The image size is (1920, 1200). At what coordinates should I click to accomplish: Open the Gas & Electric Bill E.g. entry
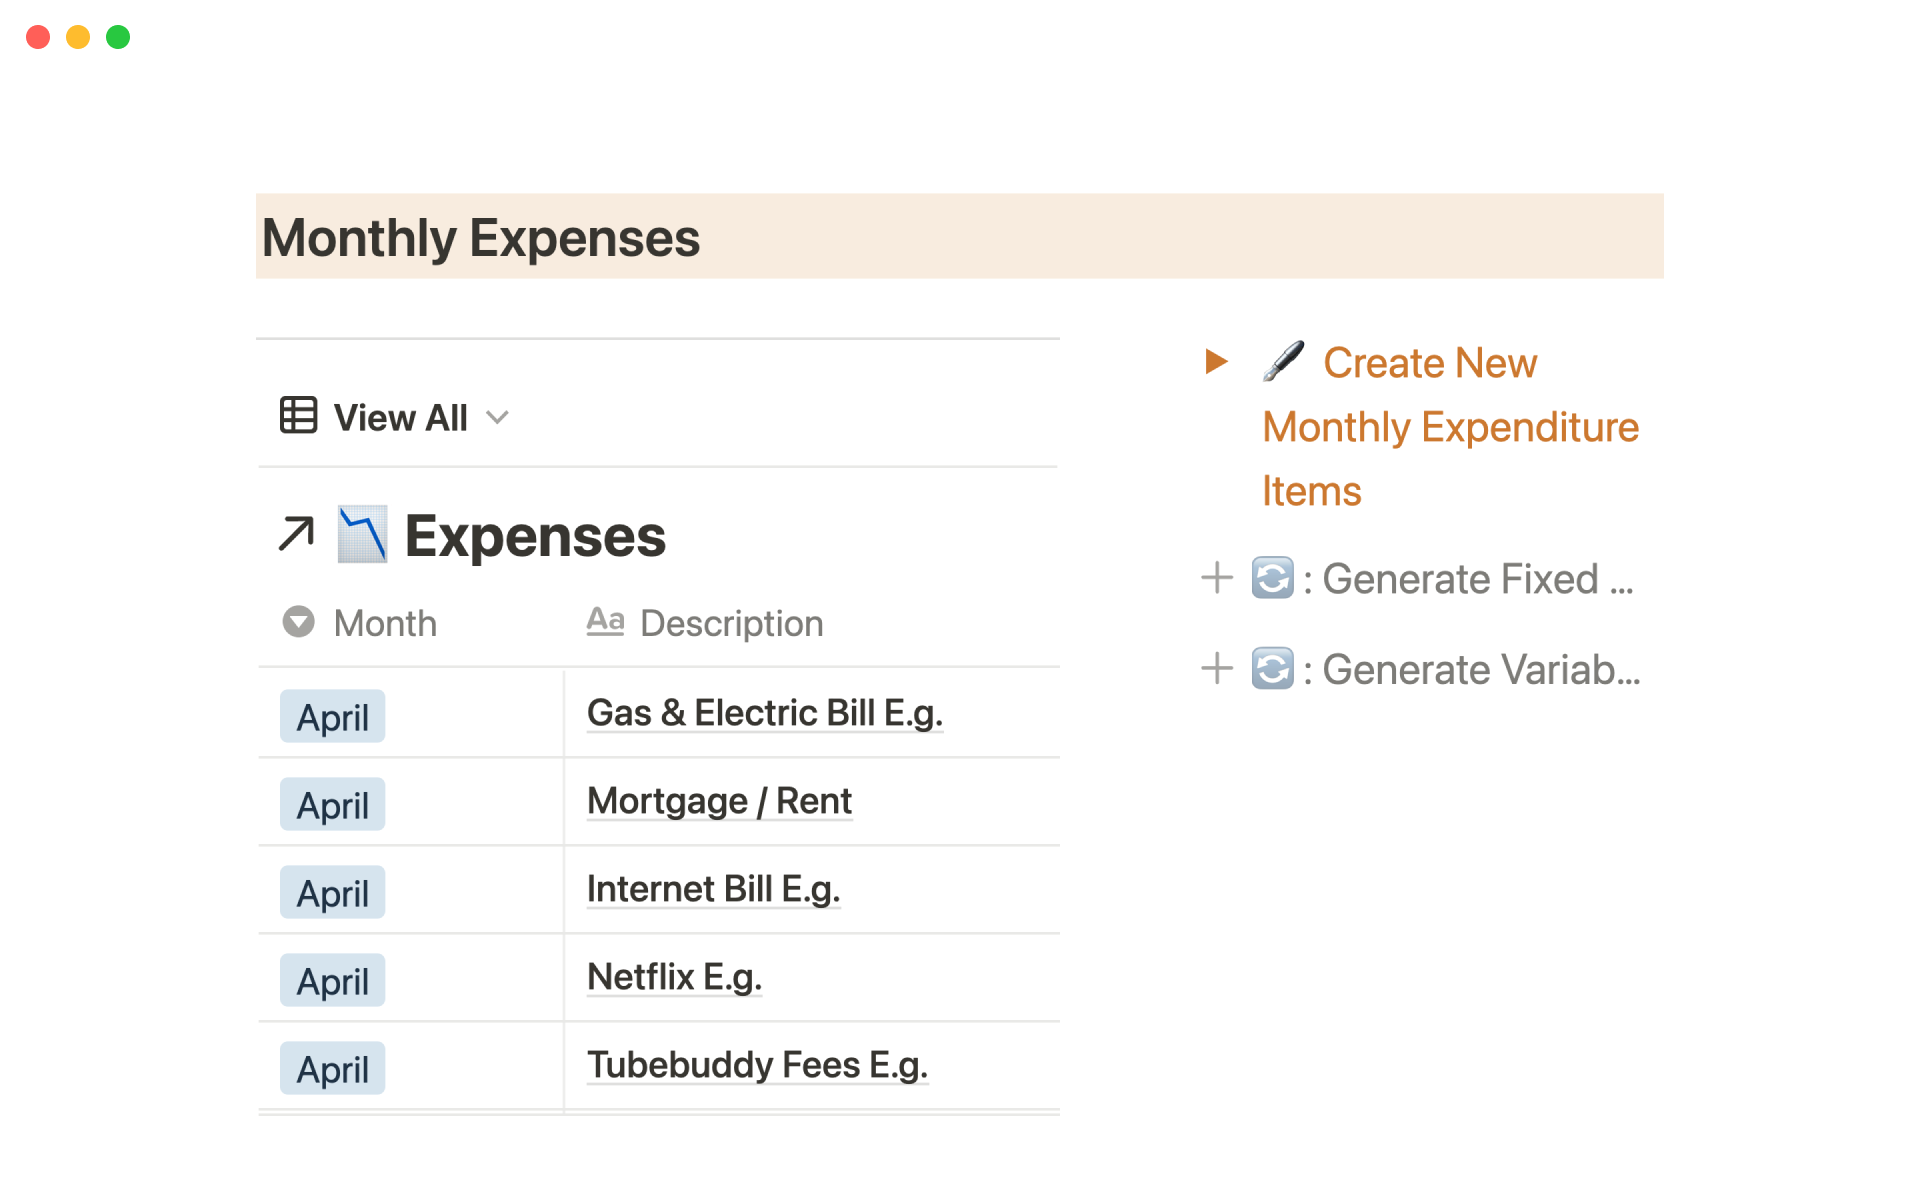point(764,713)
